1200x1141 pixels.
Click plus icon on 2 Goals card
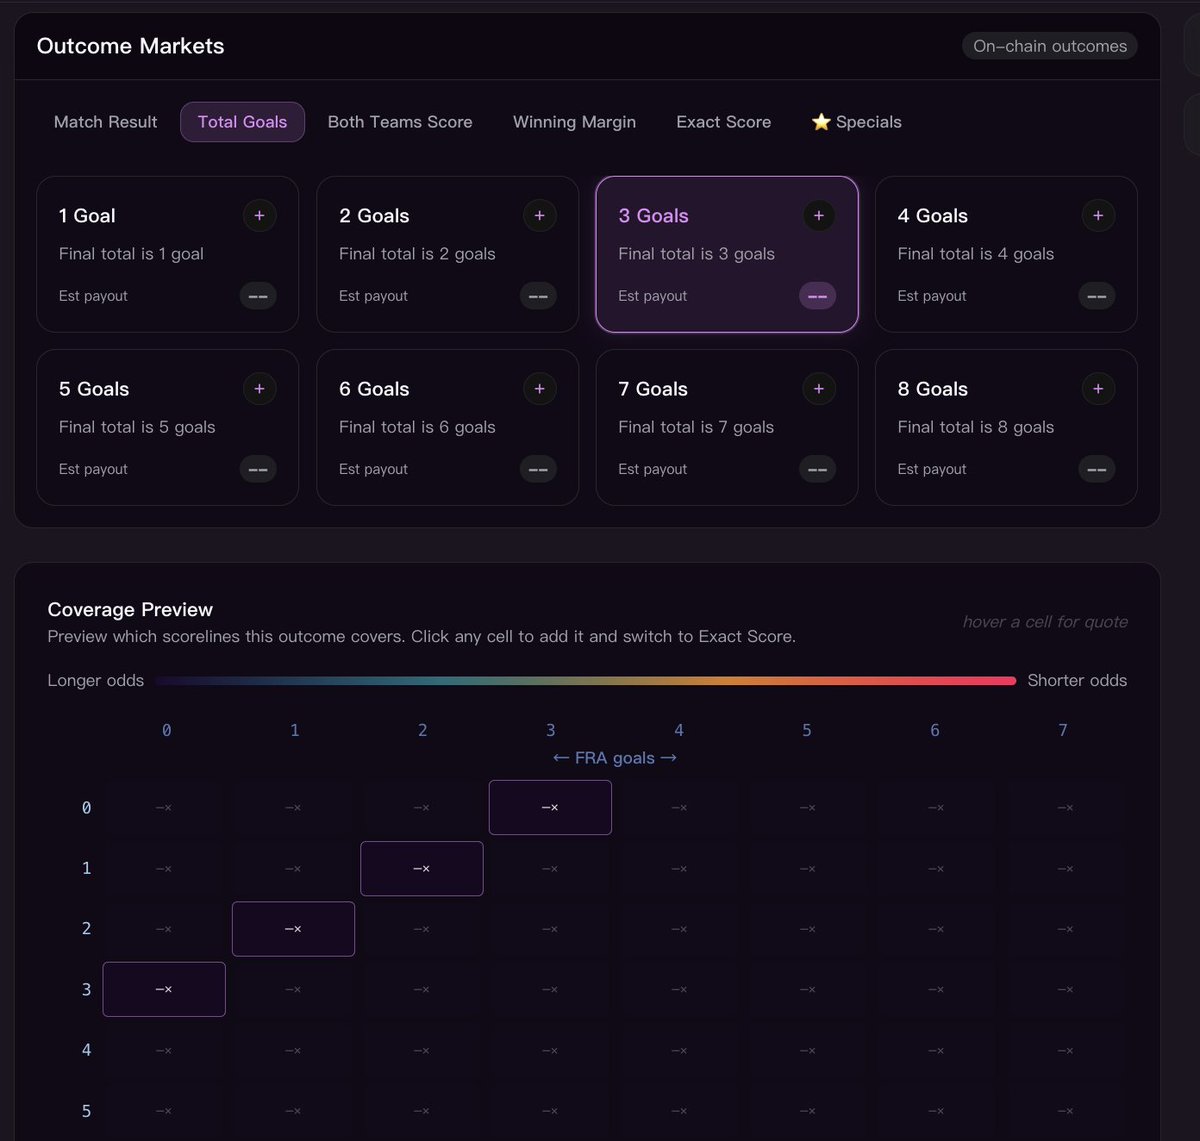pos(539,215)
